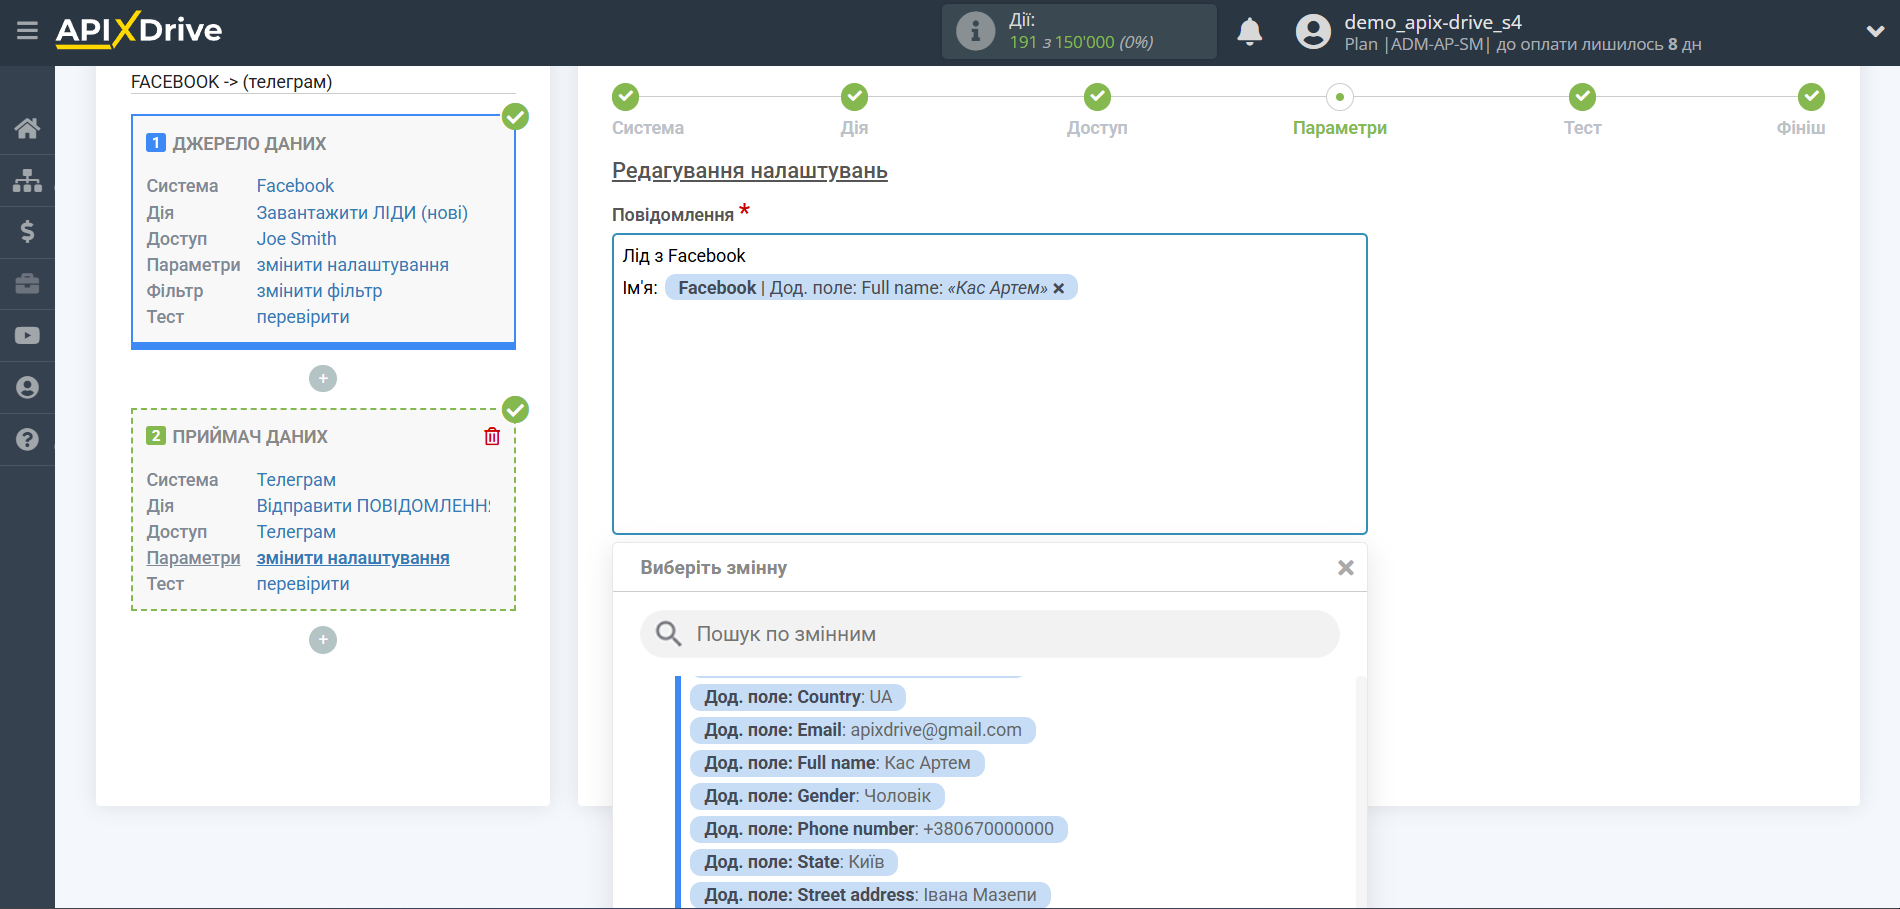Open billing dollar sign icon
This screenshot has width=1900, height=909.
coord(27,232)
